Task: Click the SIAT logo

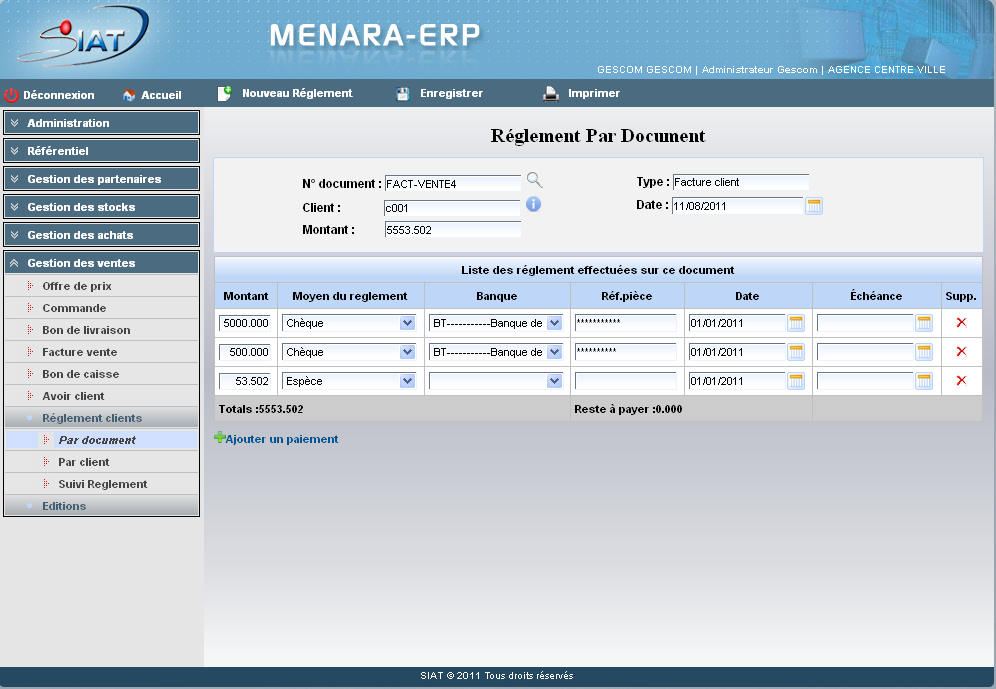Action: click(83, 36)
